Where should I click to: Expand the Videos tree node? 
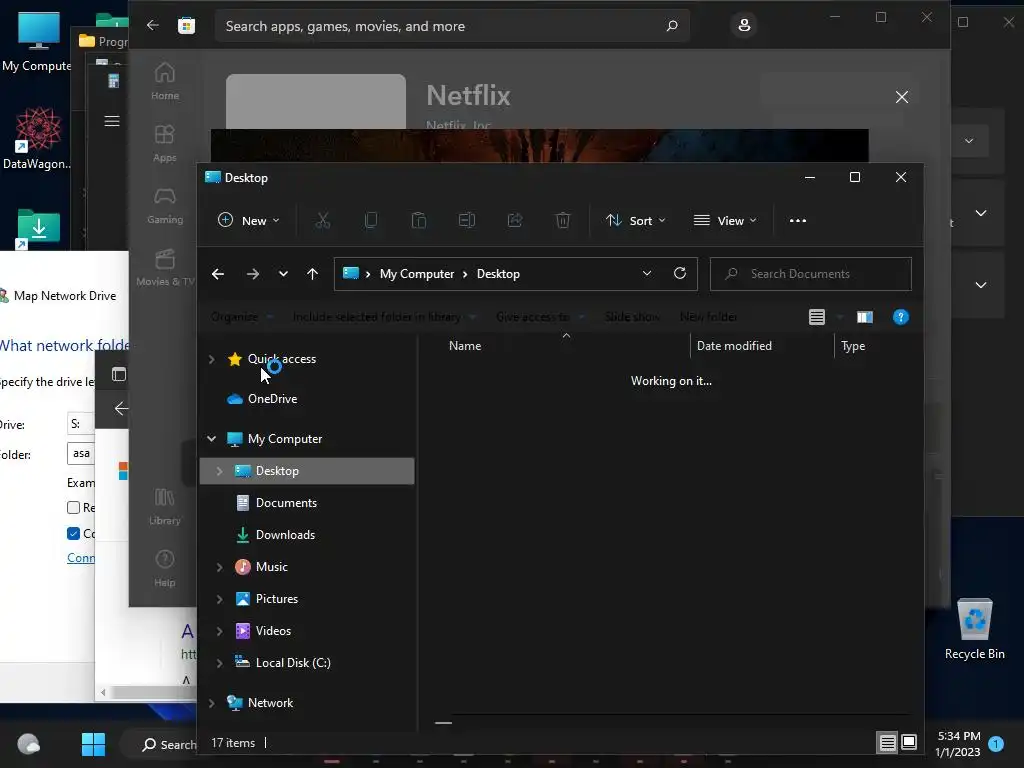point(219,631)
